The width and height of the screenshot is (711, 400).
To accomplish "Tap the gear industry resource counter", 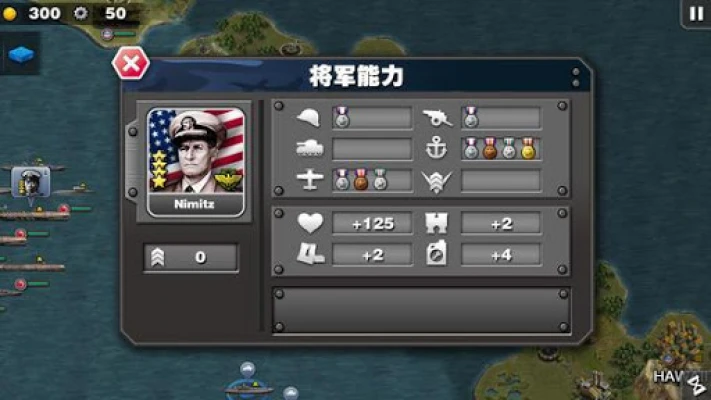I will [101, 13].
